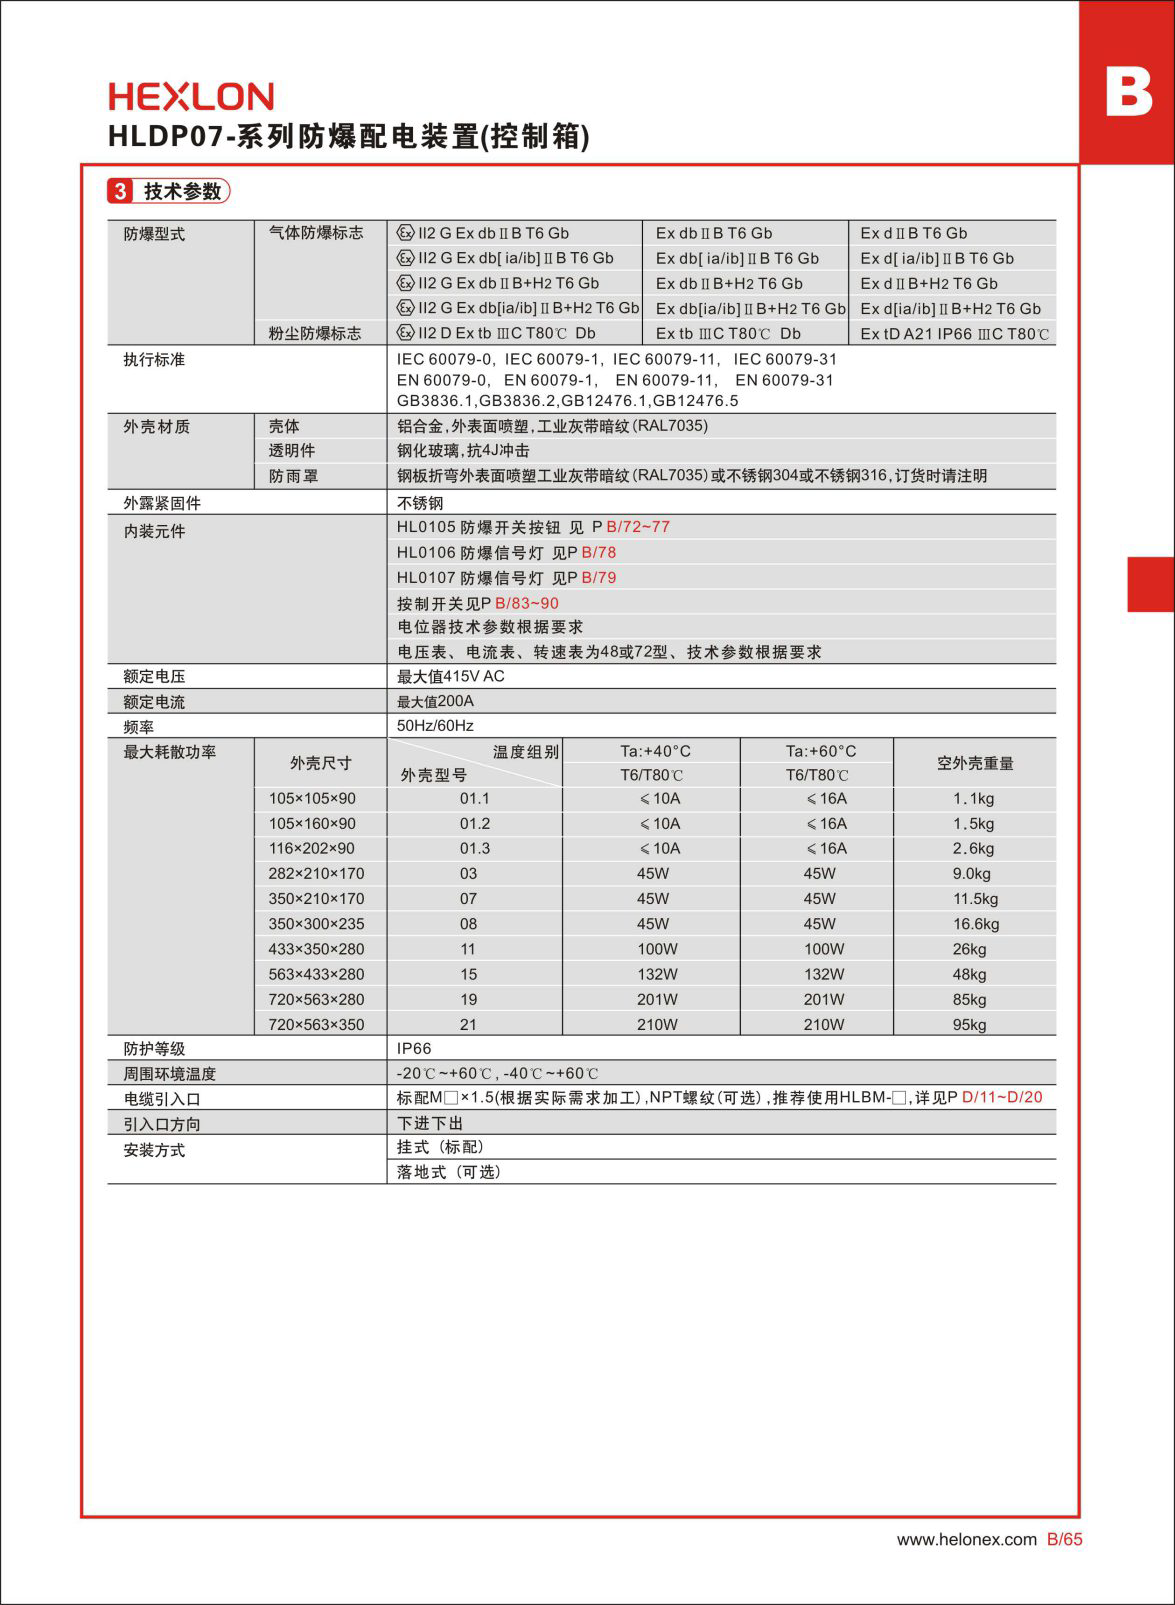
Task: Click the value '50Hz/60Hz'
Action: (x=435, y=726)
